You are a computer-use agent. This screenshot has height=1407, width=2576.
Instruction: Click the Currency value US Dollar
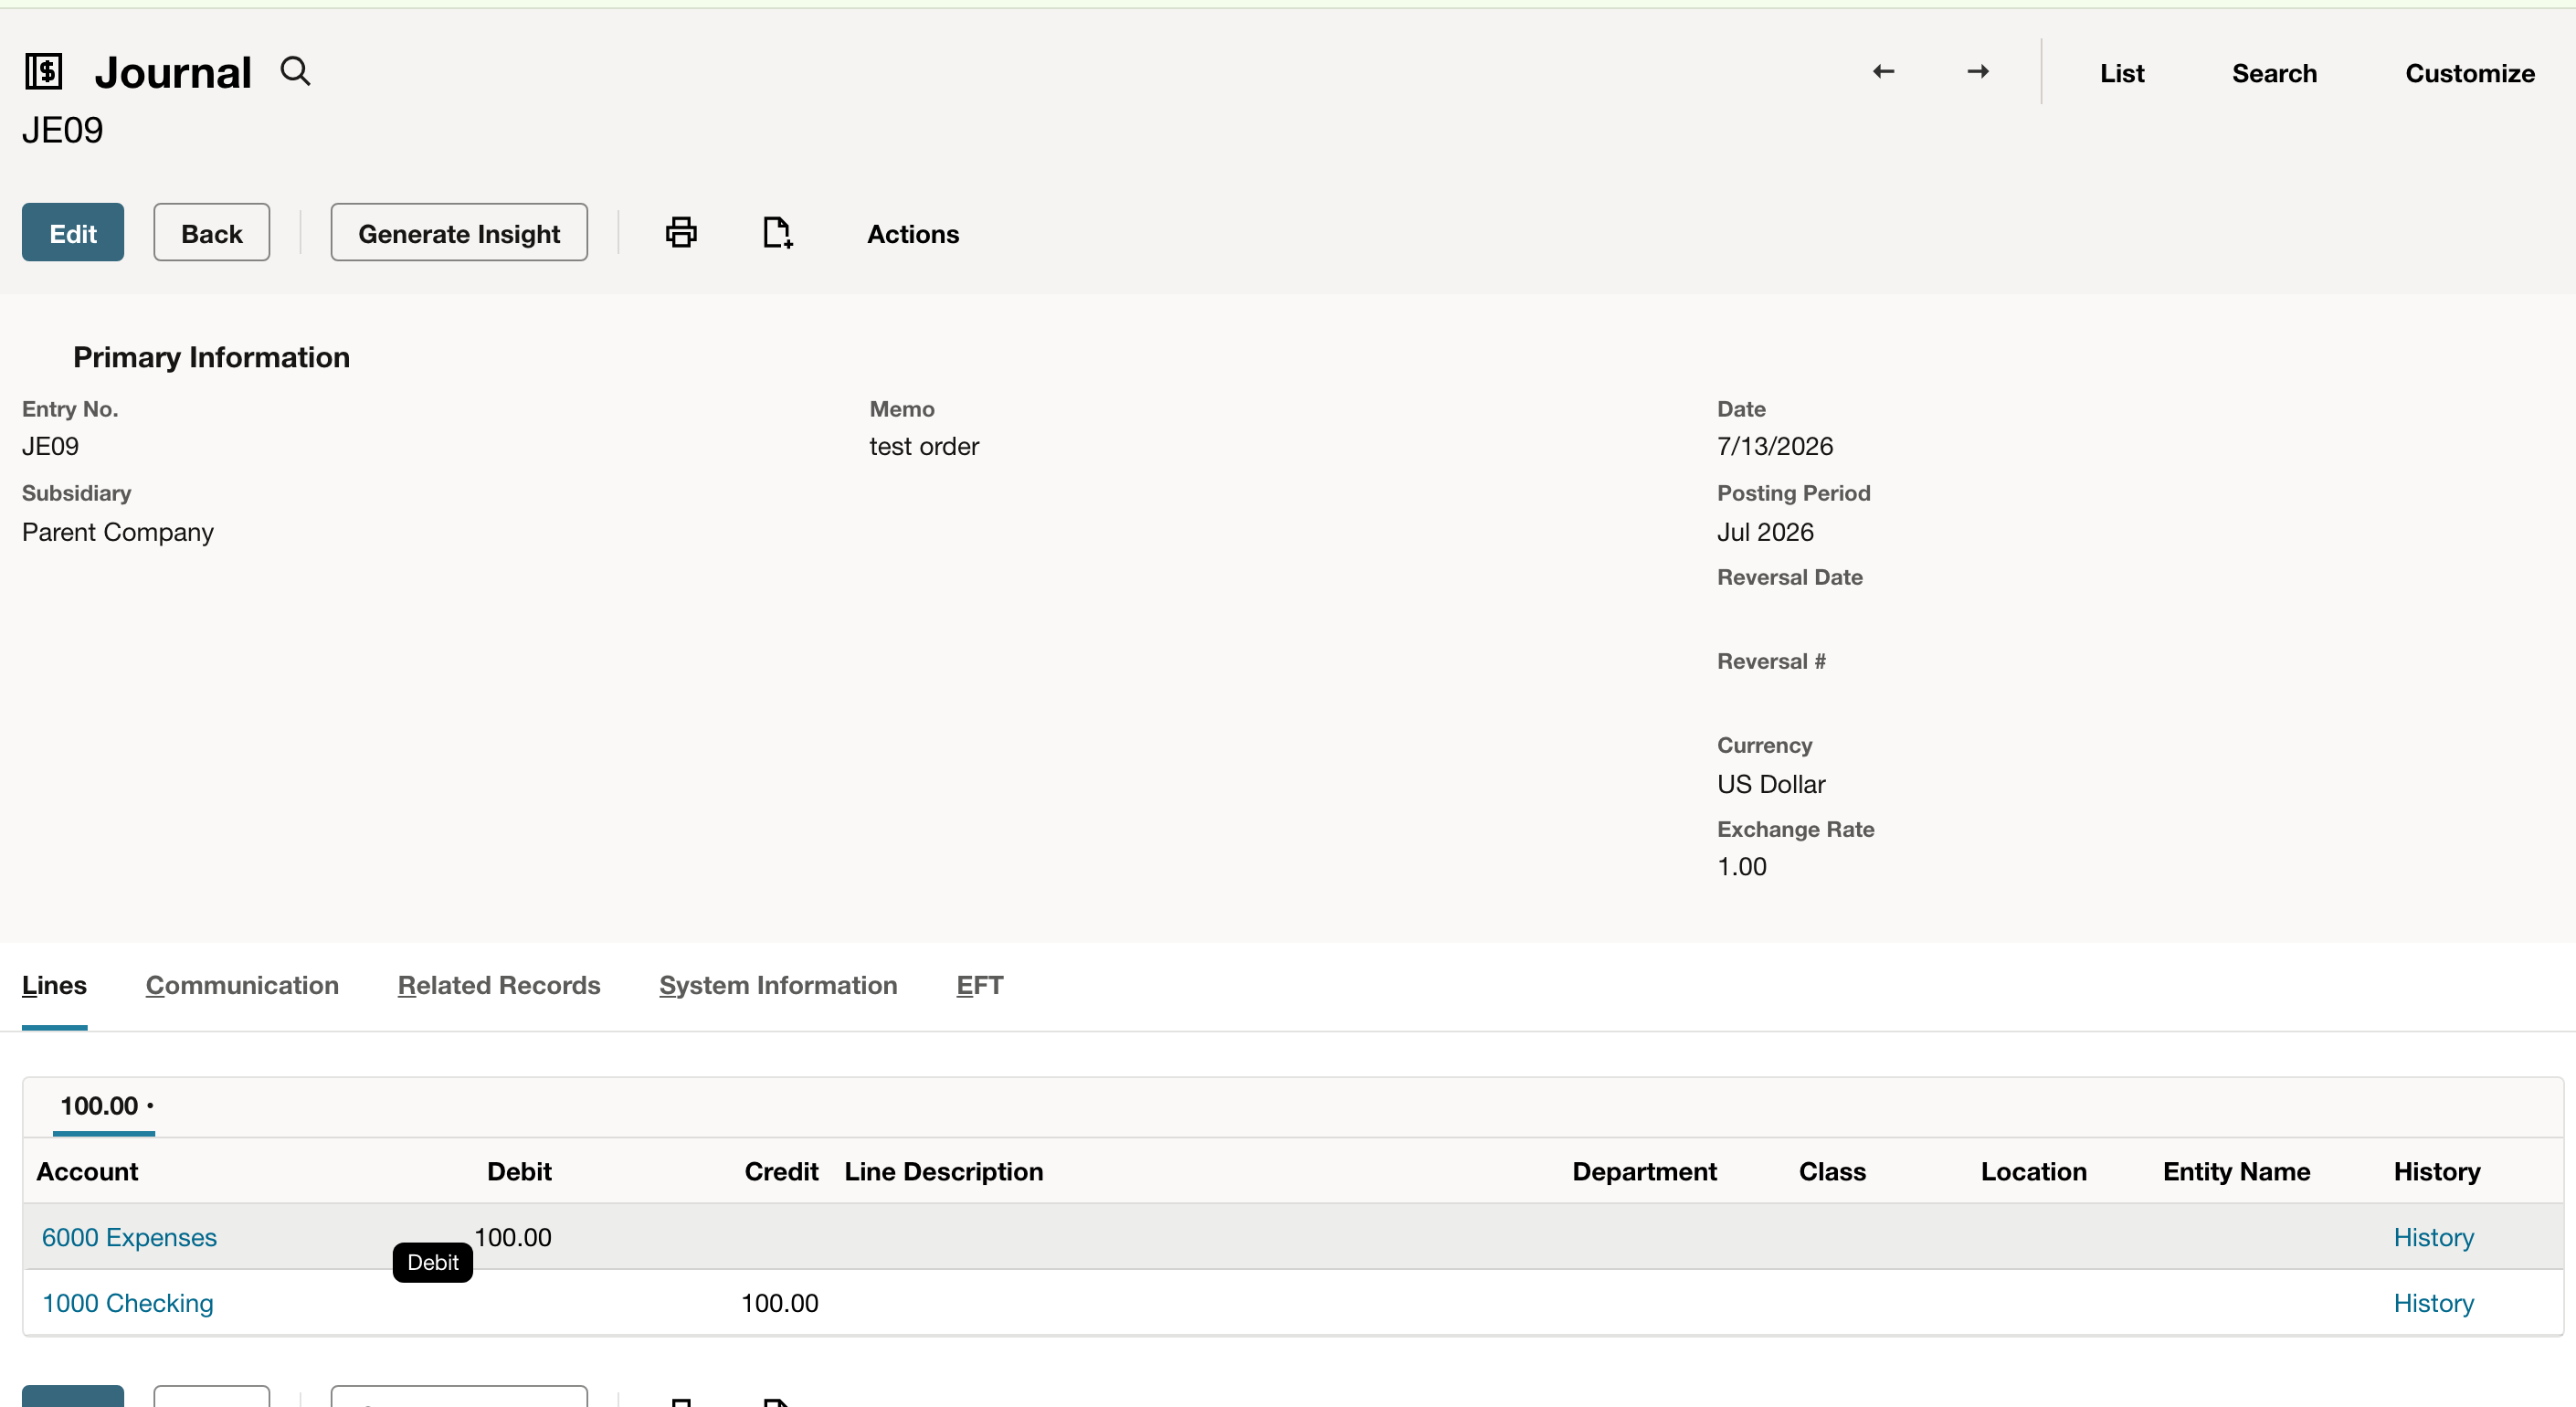[x=1770, y=784]
